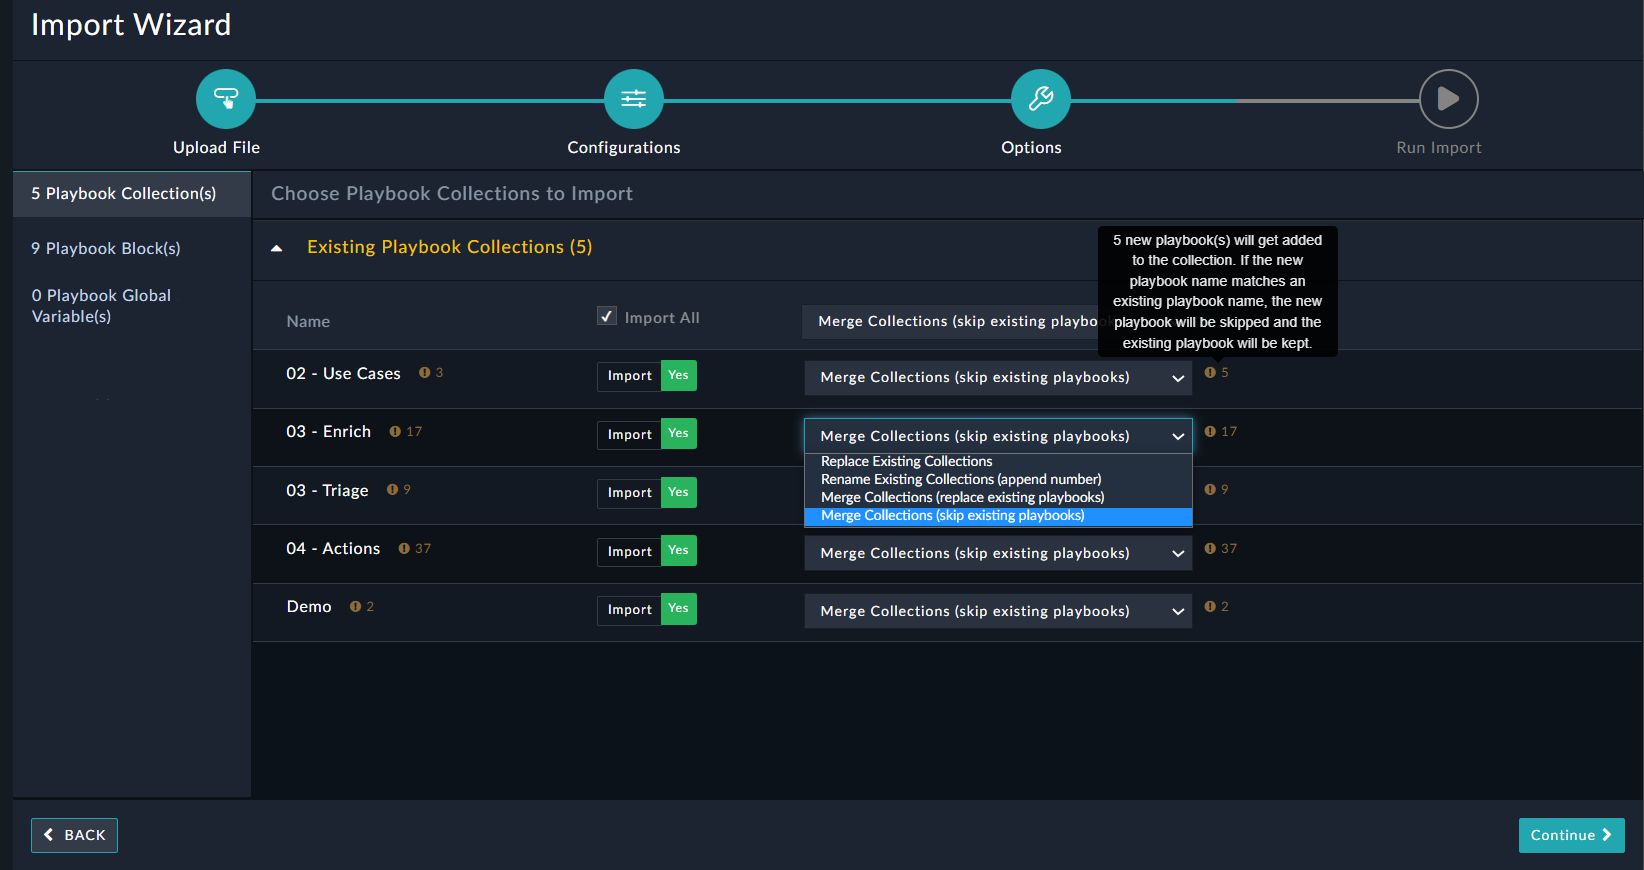Click the Continue button

click(x=1571, y=835)
